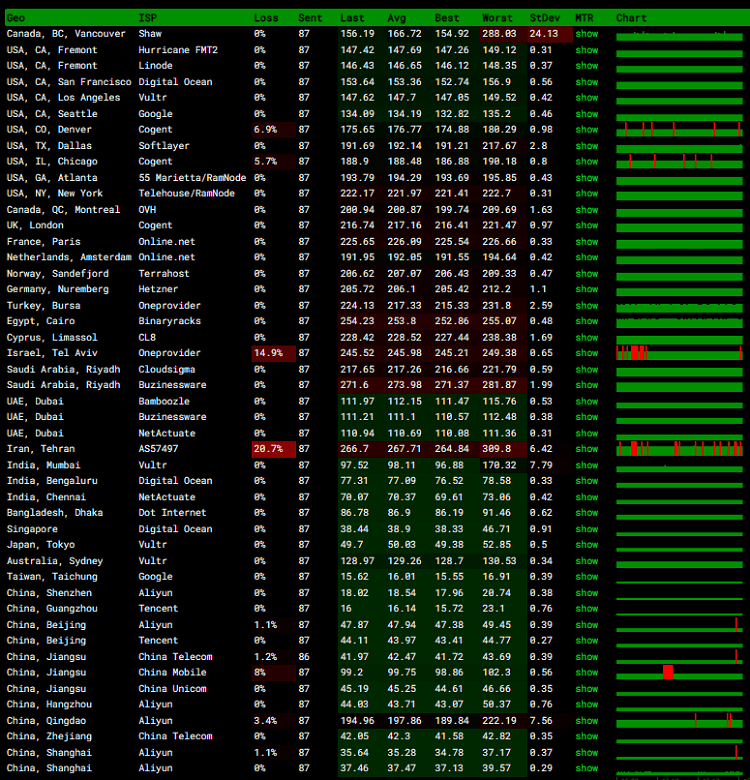Show MTR for Dubai Bamboozle row
Image resolution: width=750 pixels, height=780 pixels.
point(587,401)
